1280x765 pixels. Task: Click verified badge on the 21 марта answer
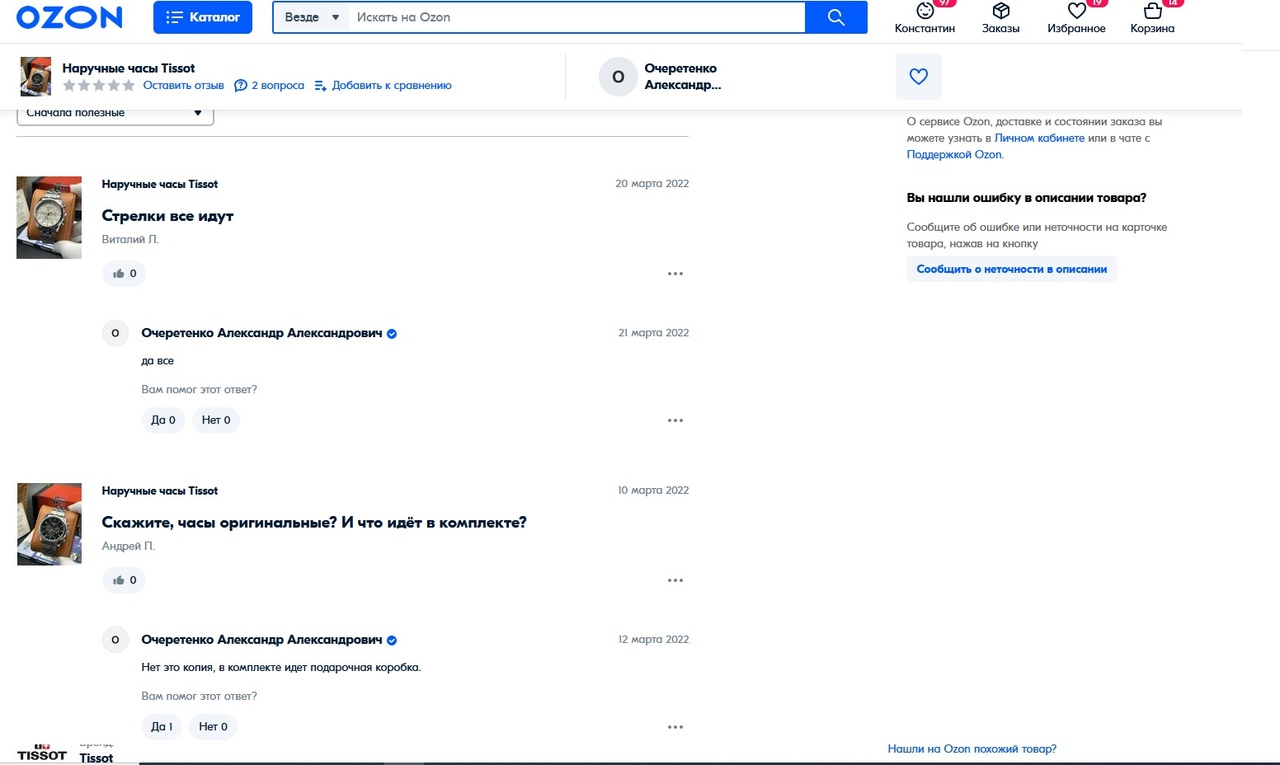[x=392, y=334]
